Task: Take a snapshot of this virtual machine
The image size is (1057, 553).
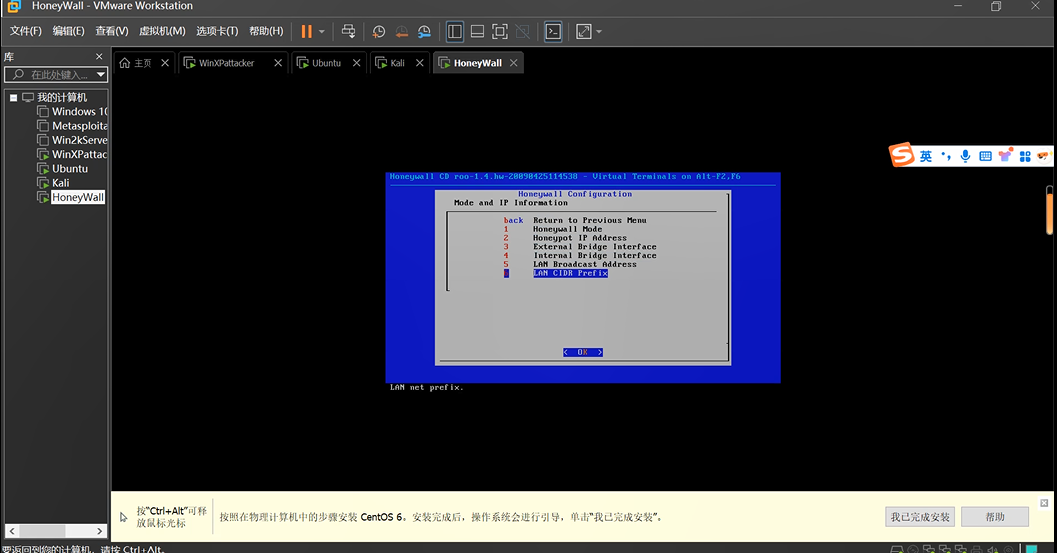Action: [x=379, y=32]
